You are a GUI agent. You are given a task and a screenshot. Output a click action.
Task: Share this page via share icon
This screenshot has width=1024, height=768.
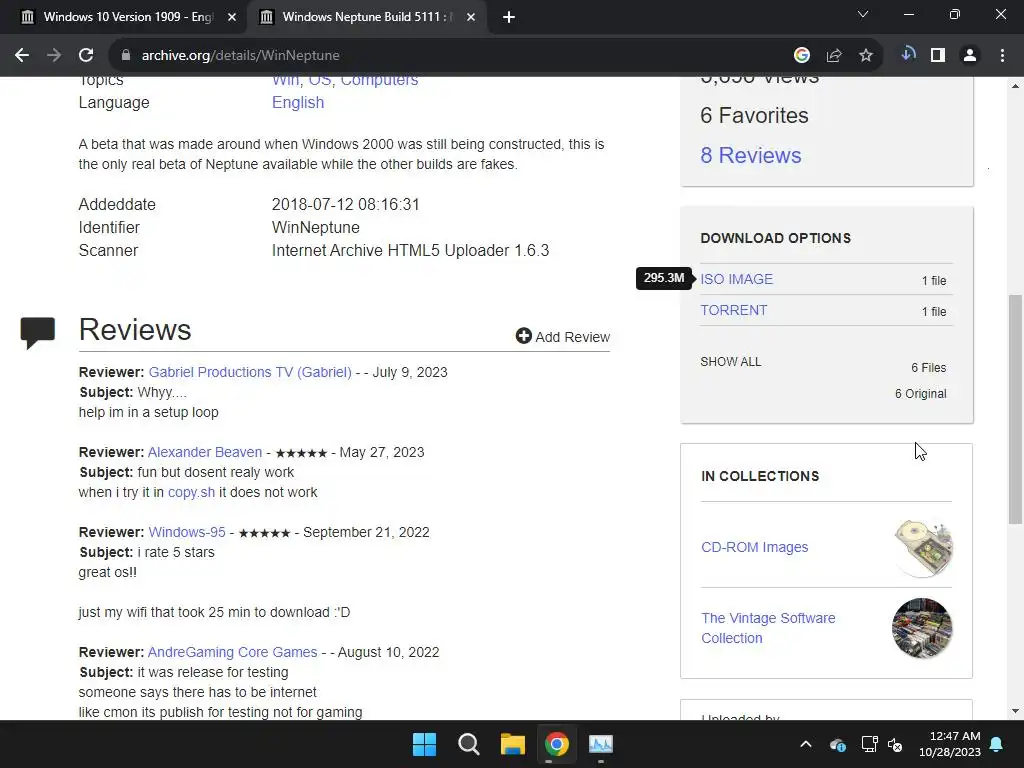(834, 56)
